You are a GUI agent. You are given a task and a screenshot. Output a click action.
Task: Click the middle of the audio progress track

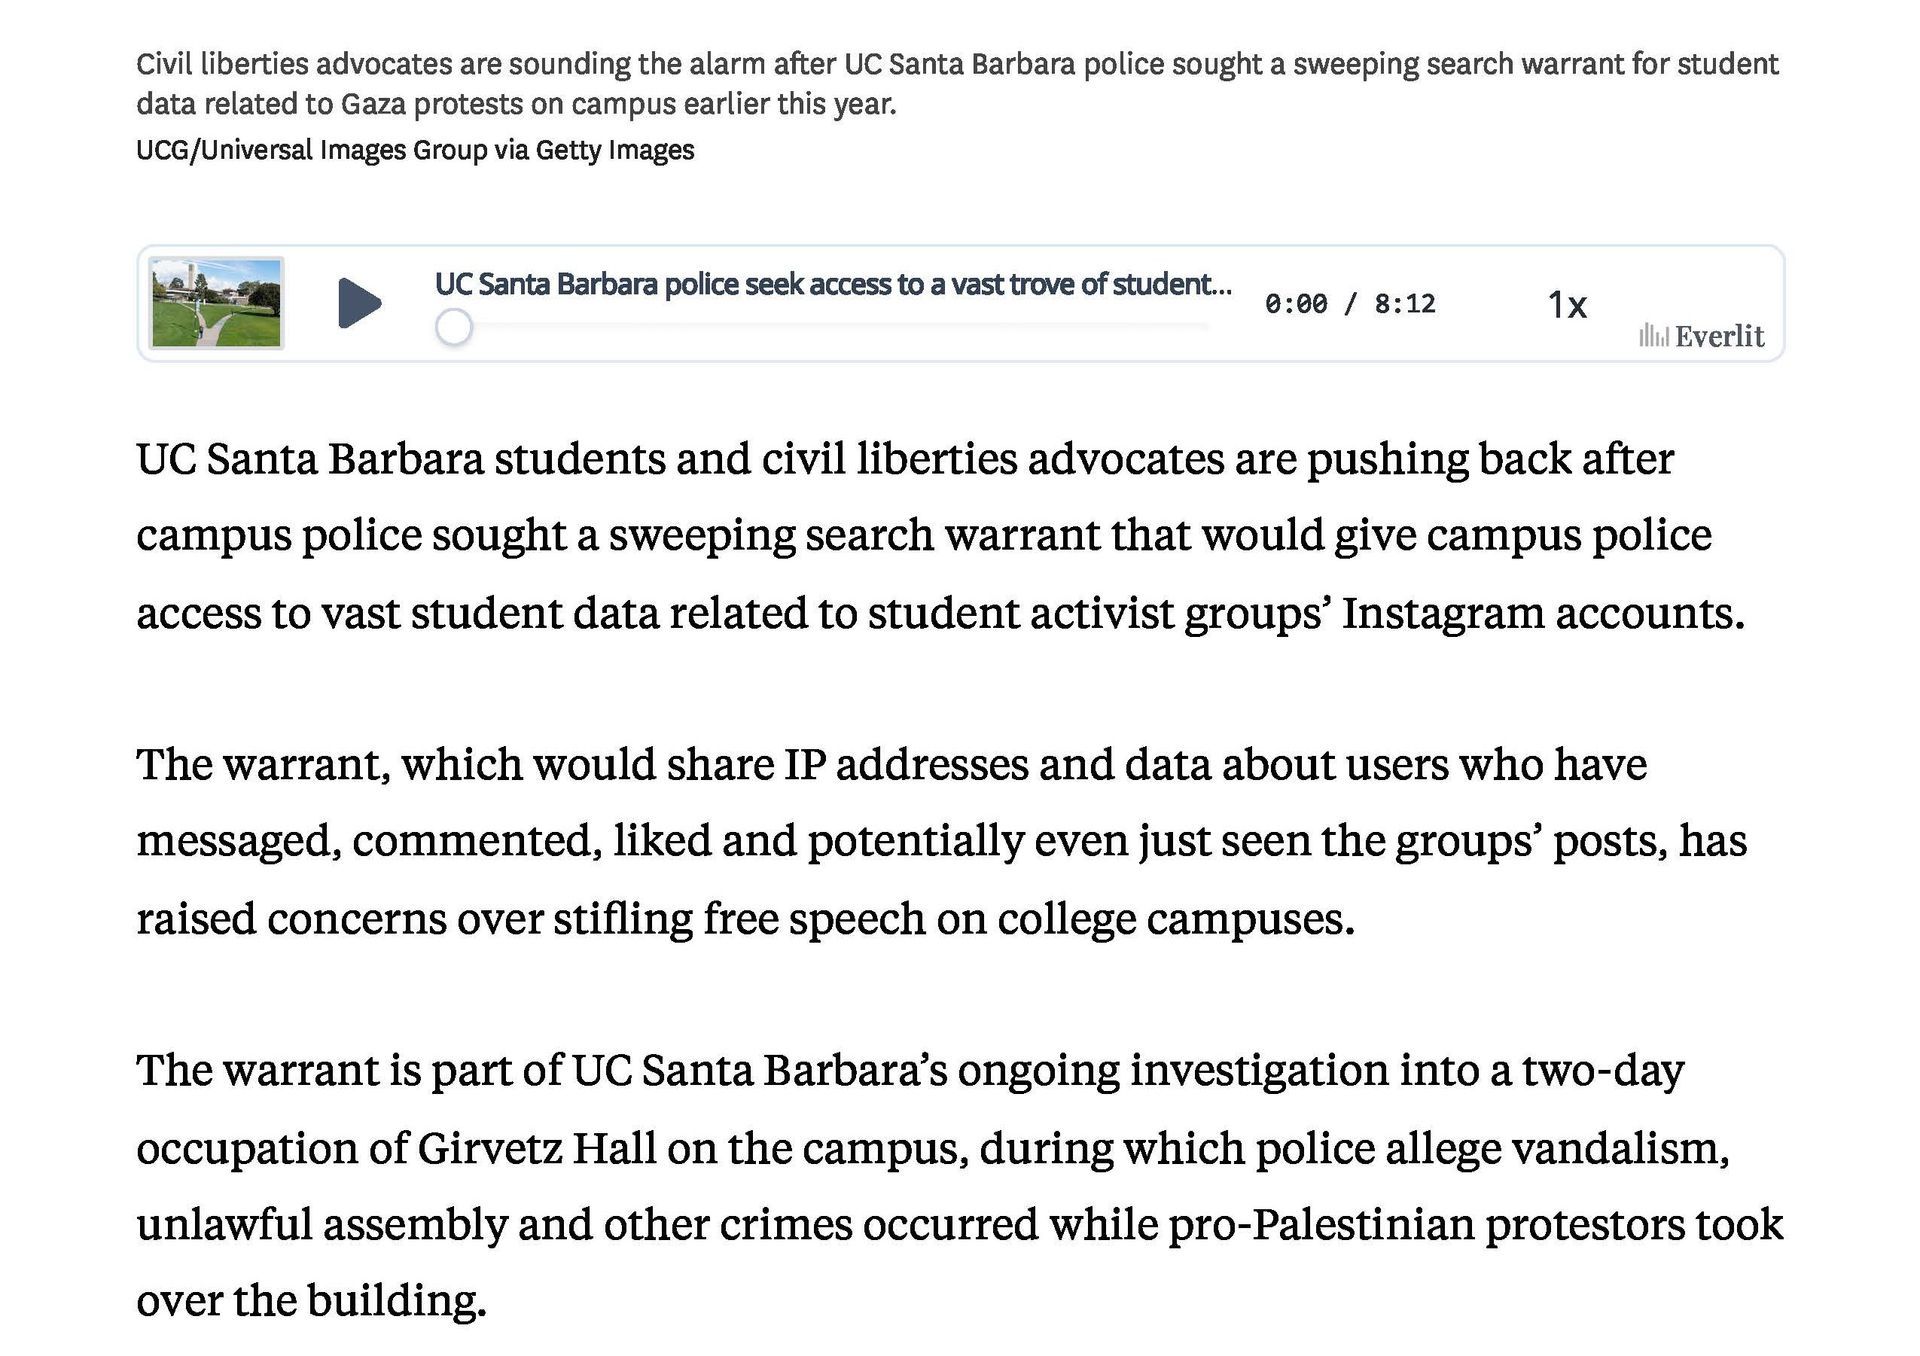pos(830,326)
